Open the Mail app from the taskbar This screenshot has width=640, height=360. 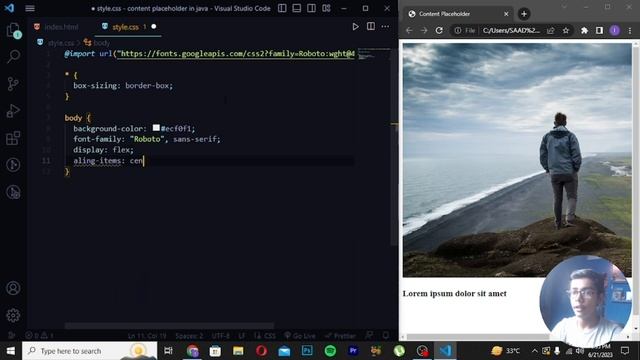pos(284,351)
